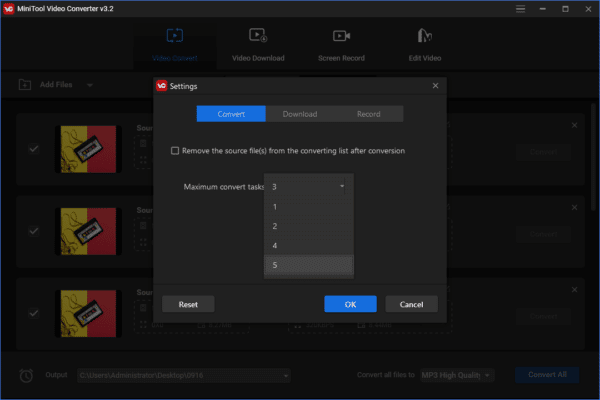600x400 pixels.
Task: Open the Edit Video tab
Action: 425,45
